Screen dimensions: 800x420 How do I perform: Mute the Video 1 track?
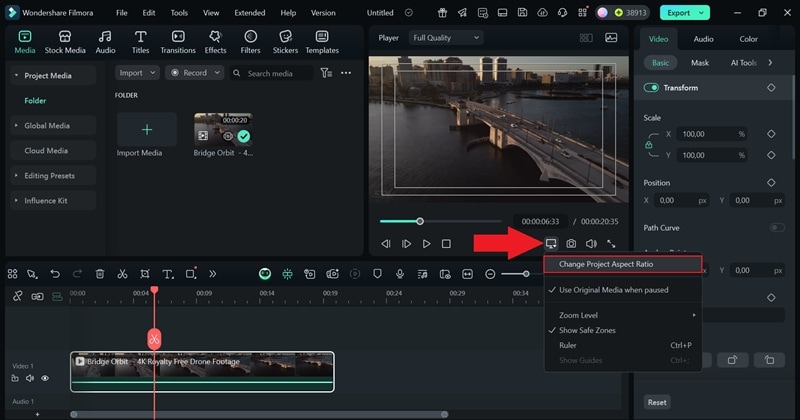tap(30, 378)
